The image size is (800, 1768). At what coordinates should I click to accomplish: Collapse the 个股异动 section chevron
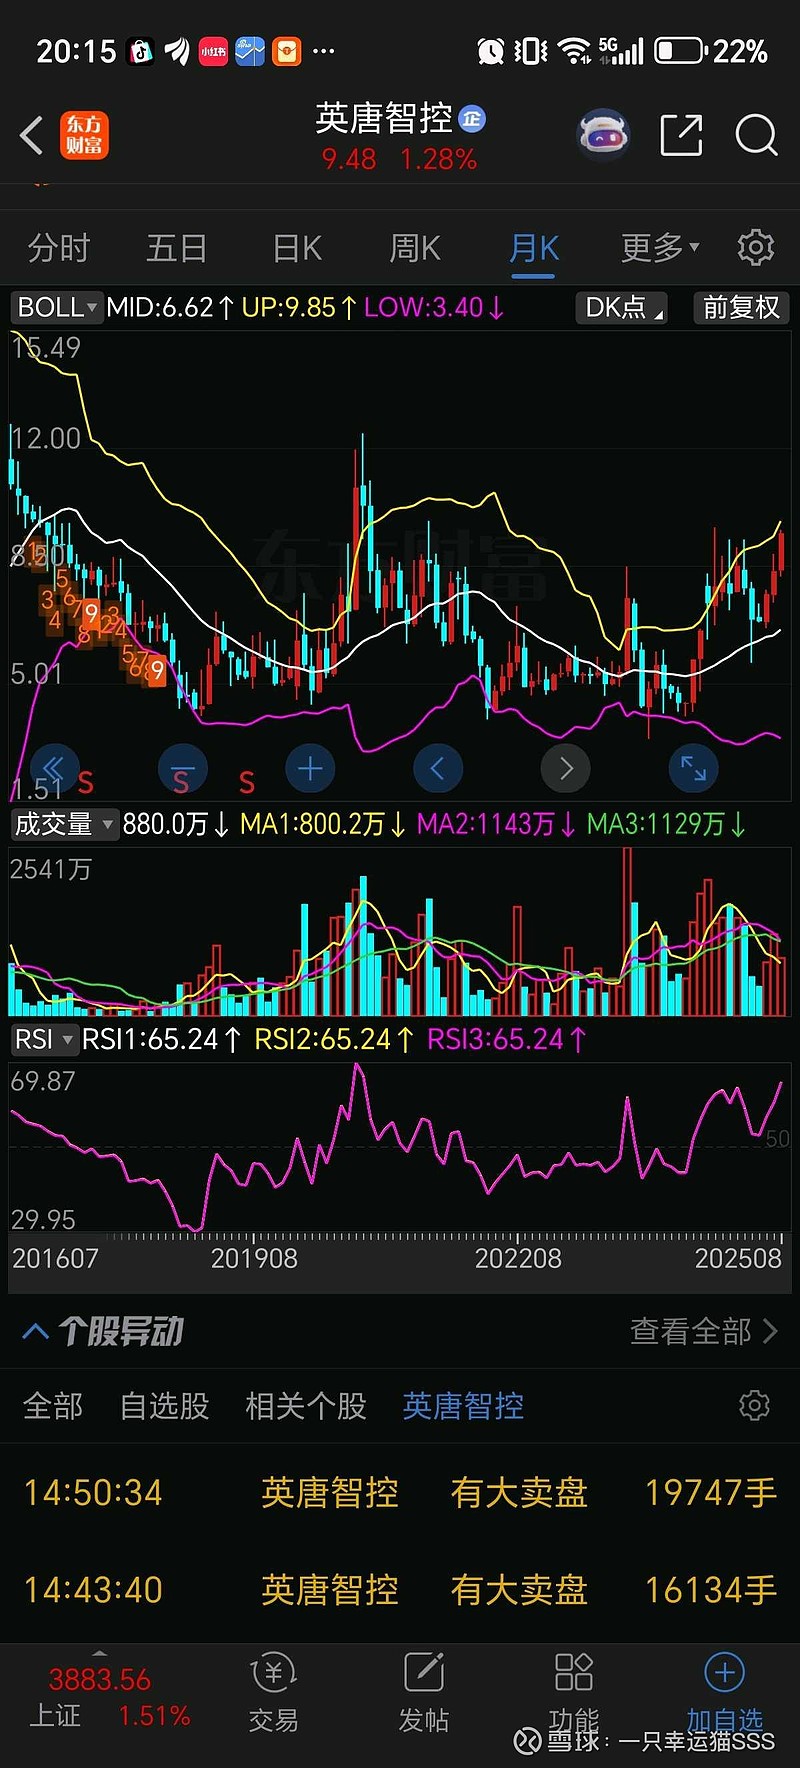click(35, 1331)
